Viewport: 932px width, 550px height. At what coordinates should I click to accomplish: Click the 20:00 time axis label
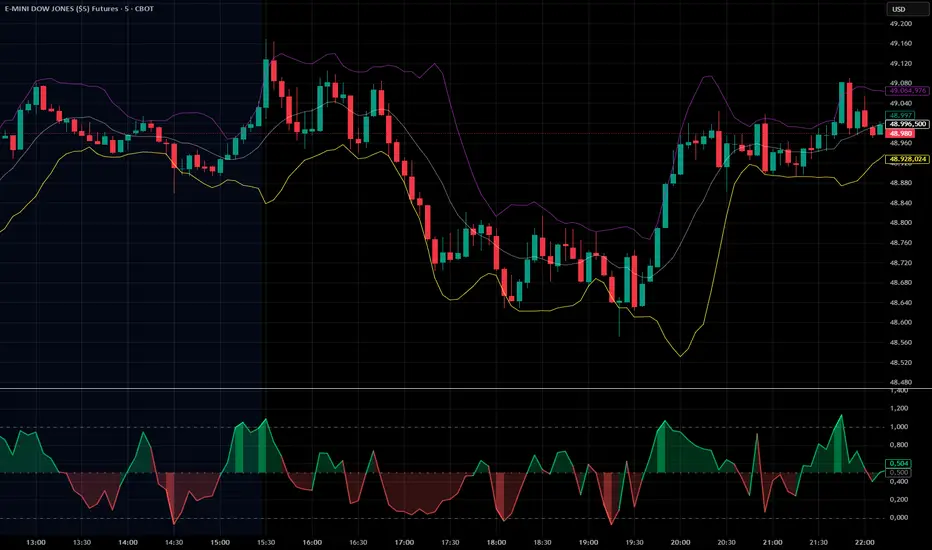click(680, 542)
